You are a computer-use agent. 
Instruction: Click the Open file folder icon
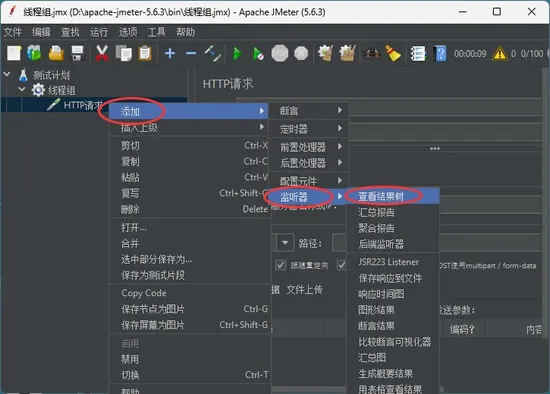pyautogui.click(x=56, y=53)
